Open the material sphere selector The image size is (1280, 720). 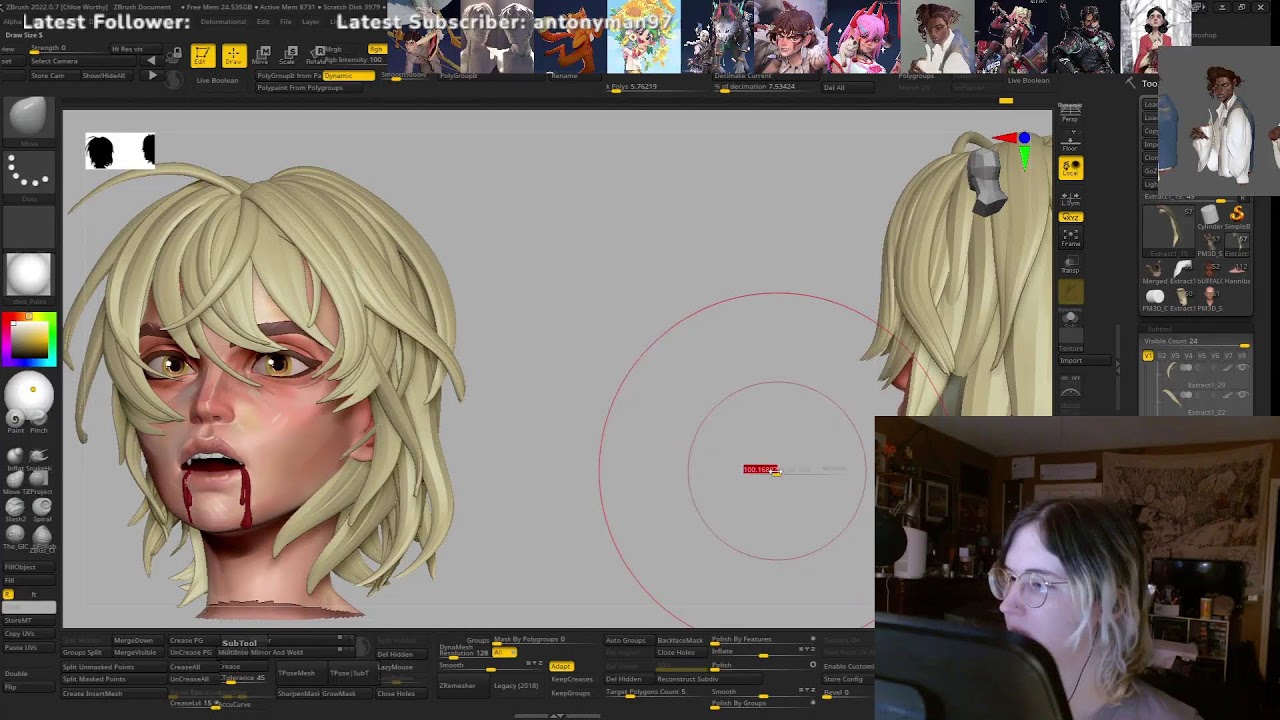28,274
